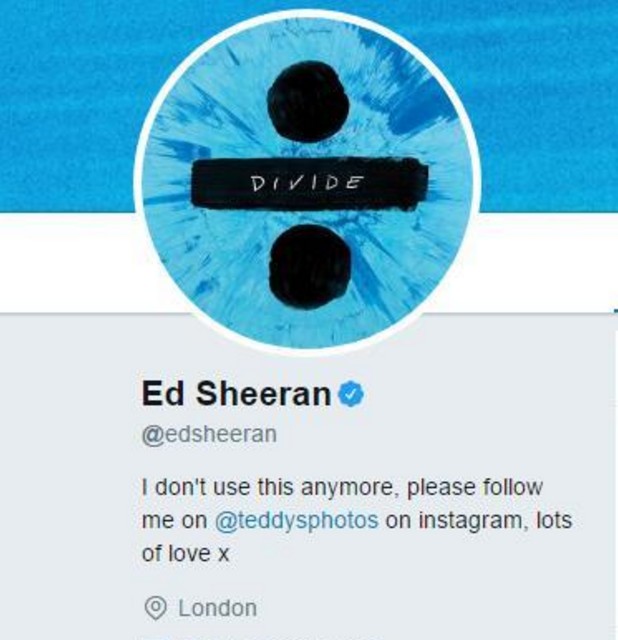
Task: Click the lower black dot of divide symbol
Action: tap(310, 266)
